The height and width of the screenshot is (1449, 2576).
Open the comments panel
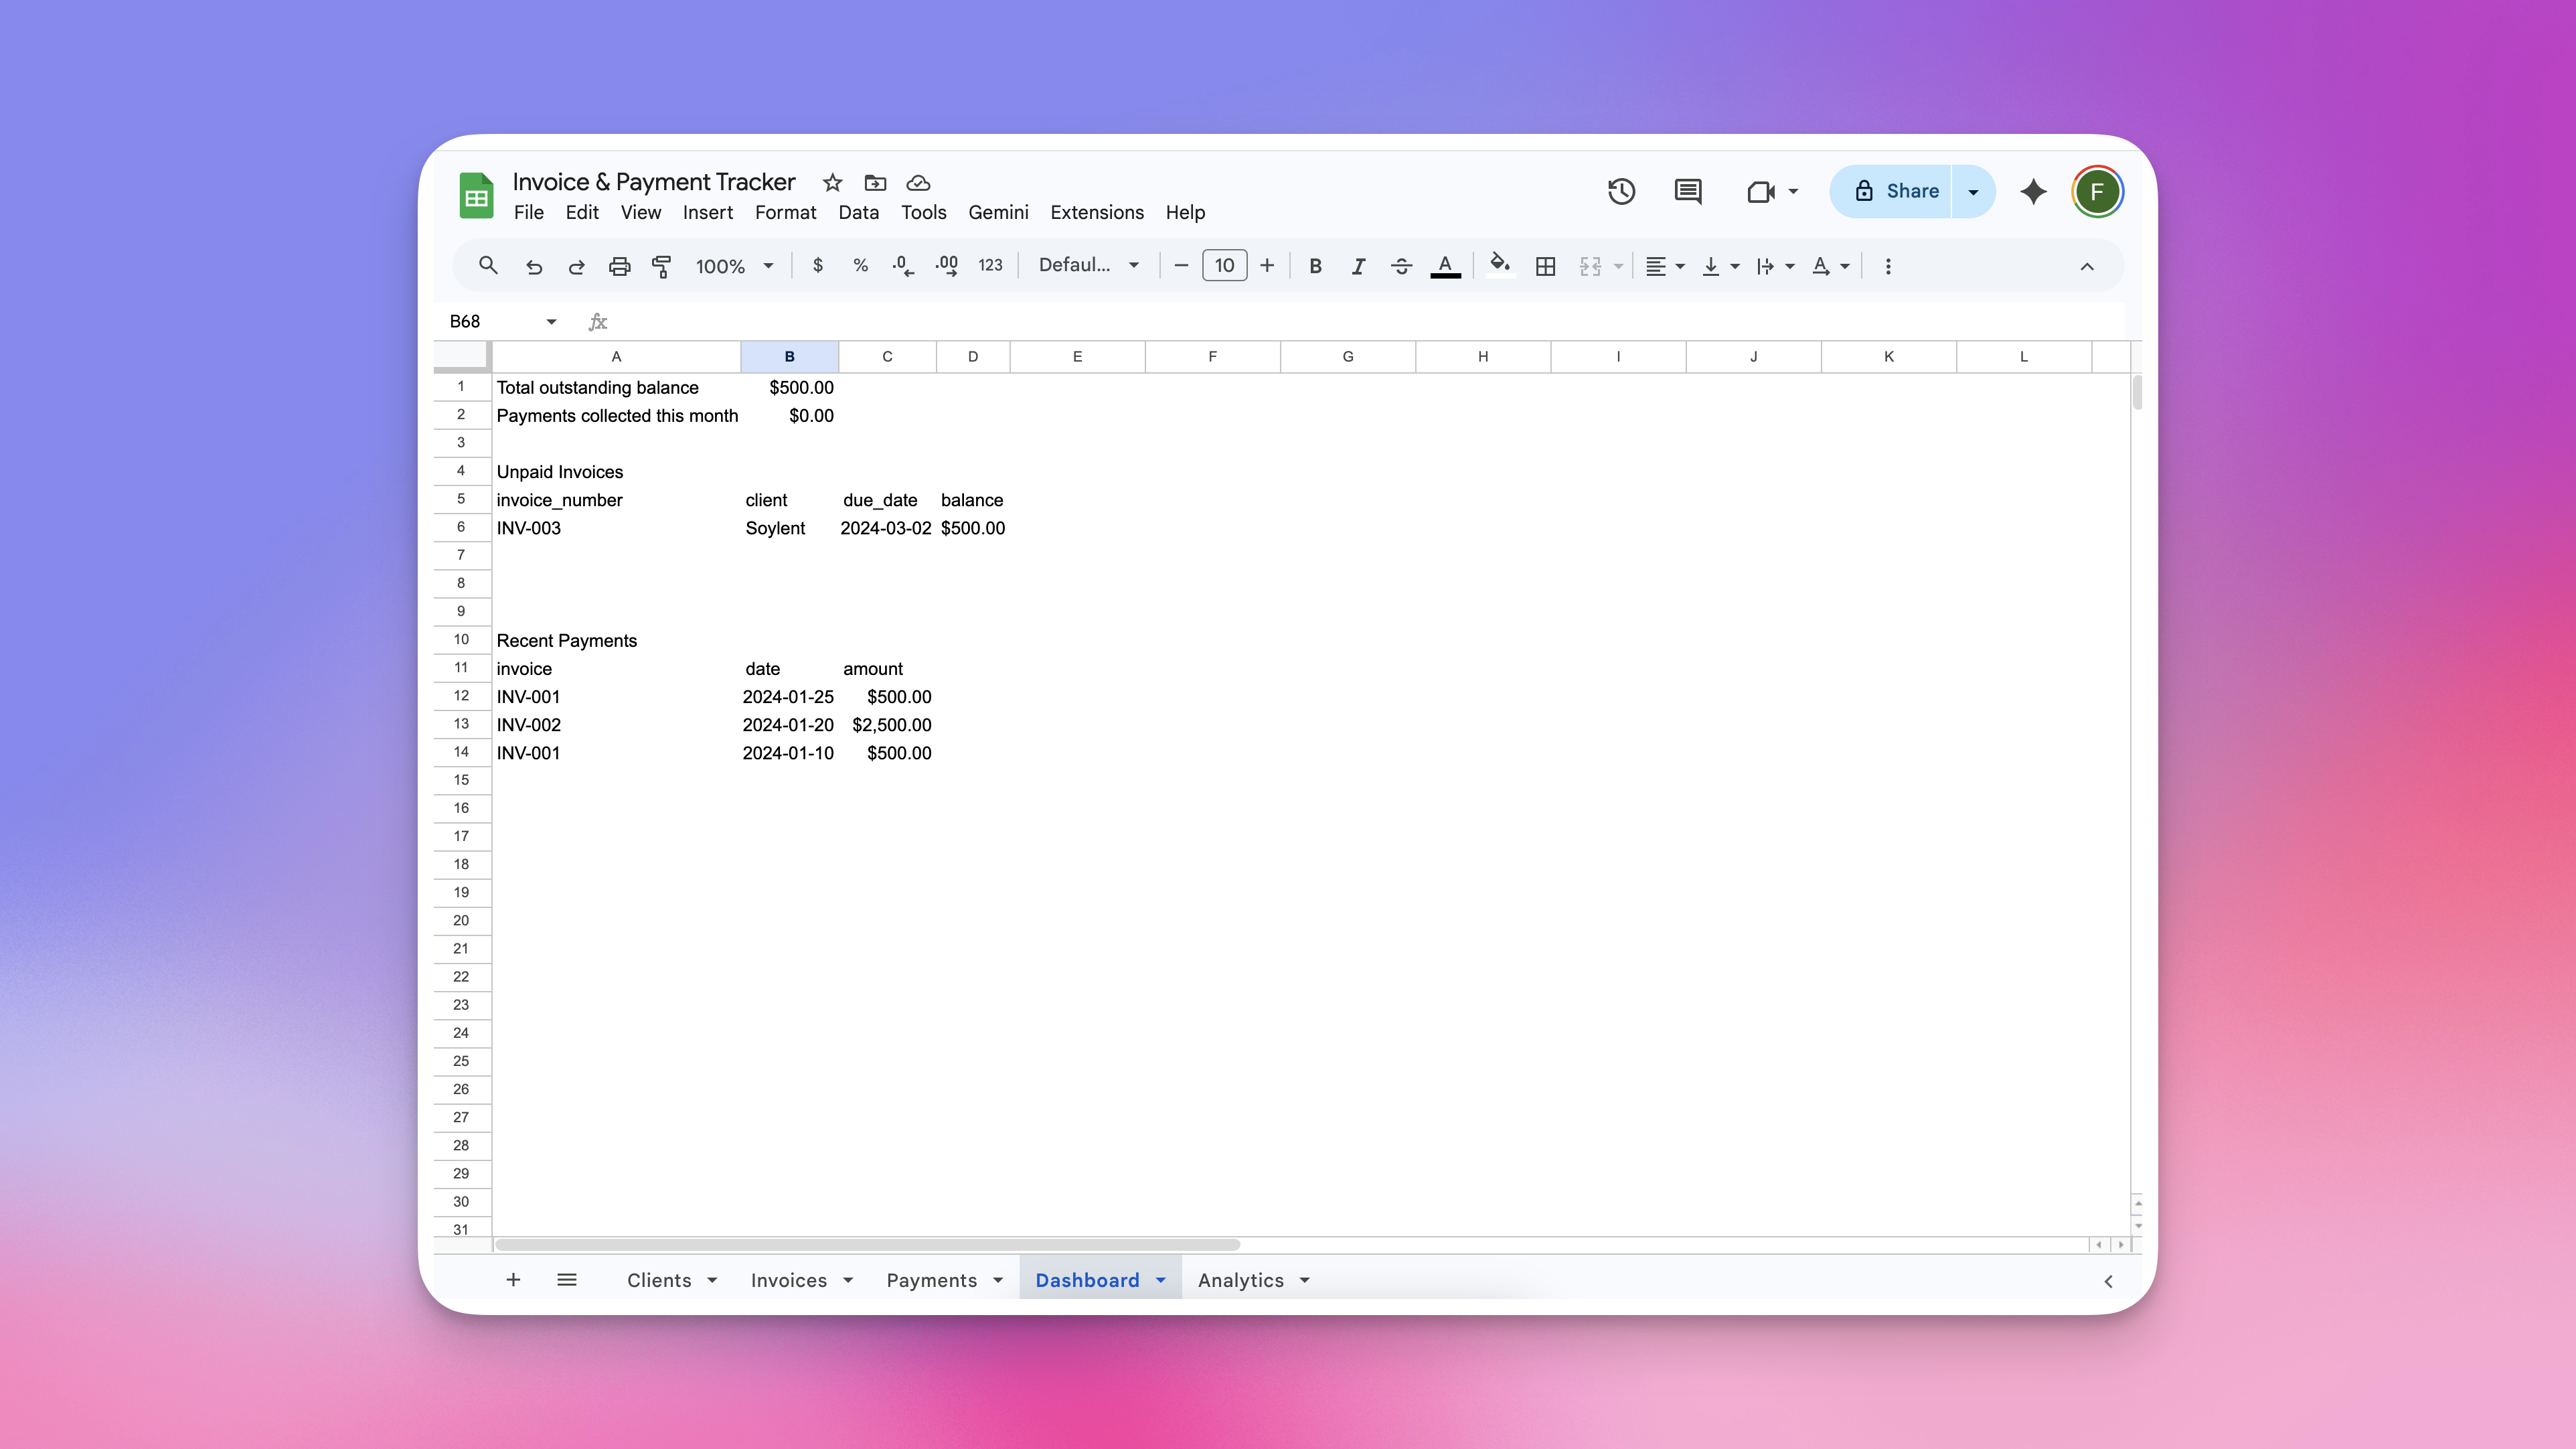click(1687, 191)
